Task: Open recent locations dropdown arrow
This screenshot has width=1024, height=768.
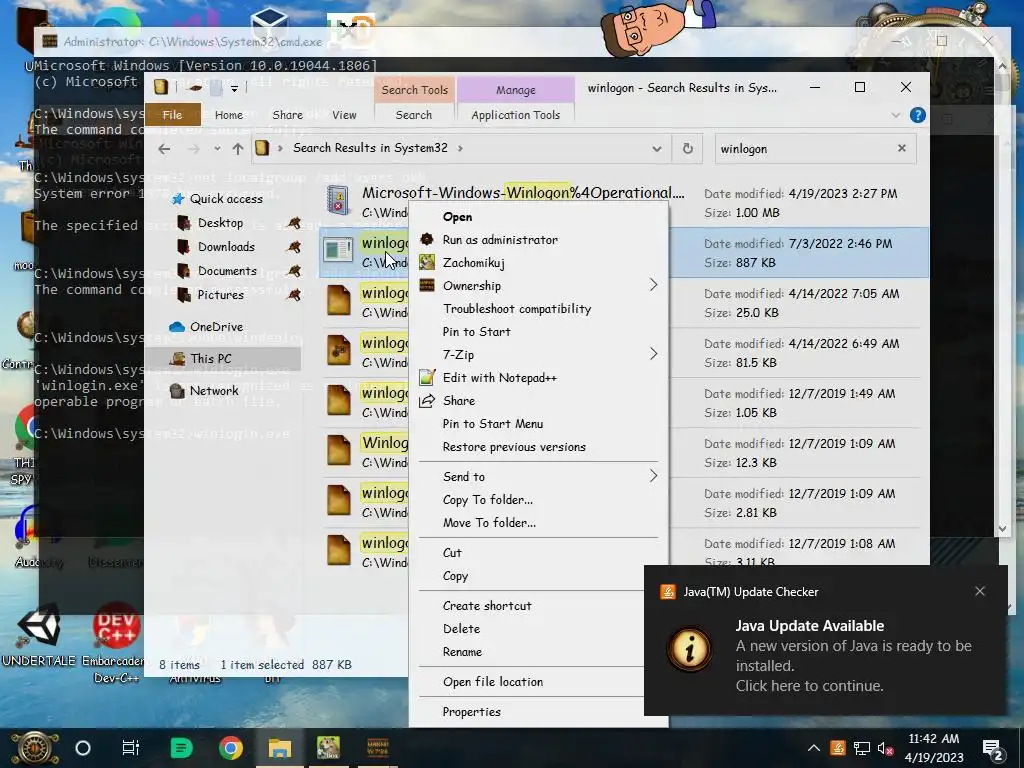Action: pyautogui.click(x=217, y=149)
